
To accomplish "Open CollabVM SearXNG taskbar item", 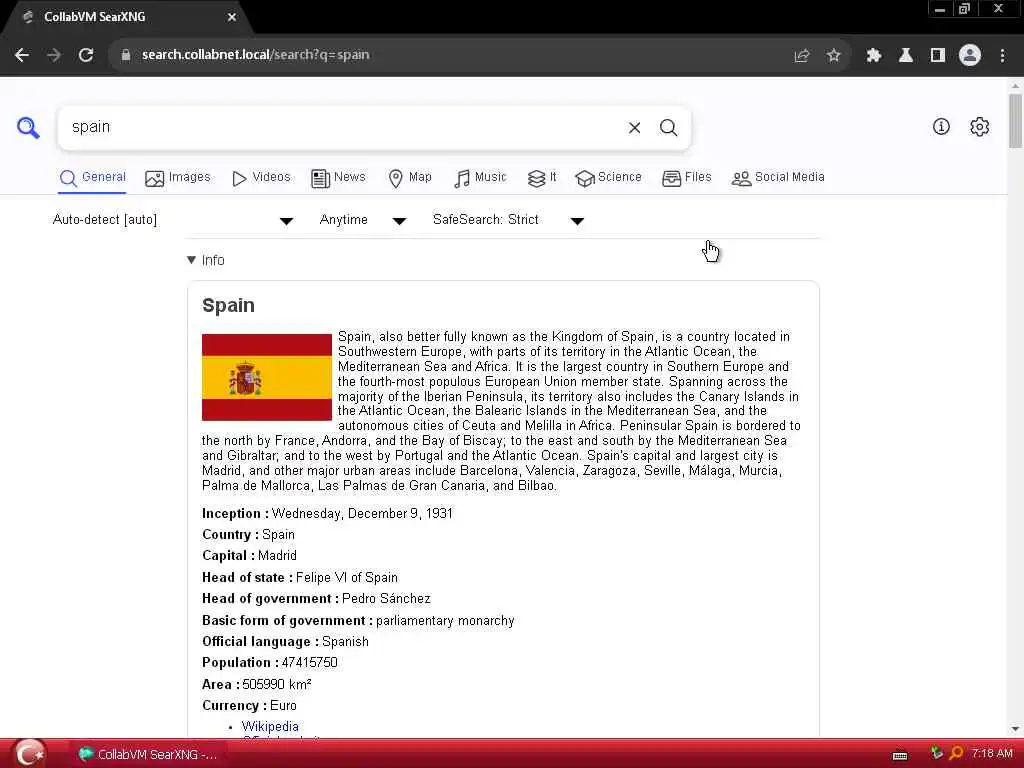I will click(x=148, y=754).
